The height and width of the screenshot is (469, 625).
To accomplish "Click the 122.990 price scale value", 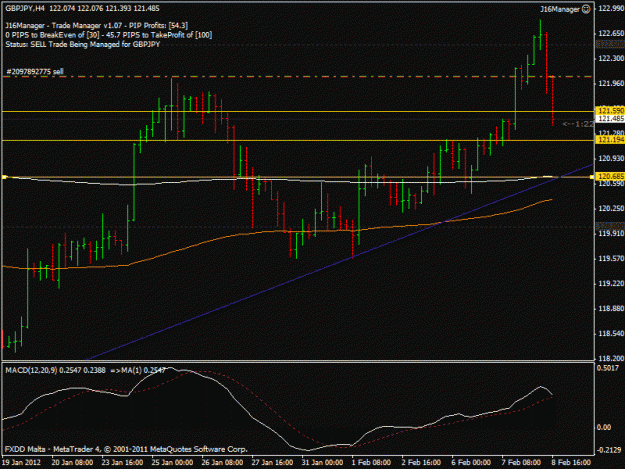I will (611, 8).
